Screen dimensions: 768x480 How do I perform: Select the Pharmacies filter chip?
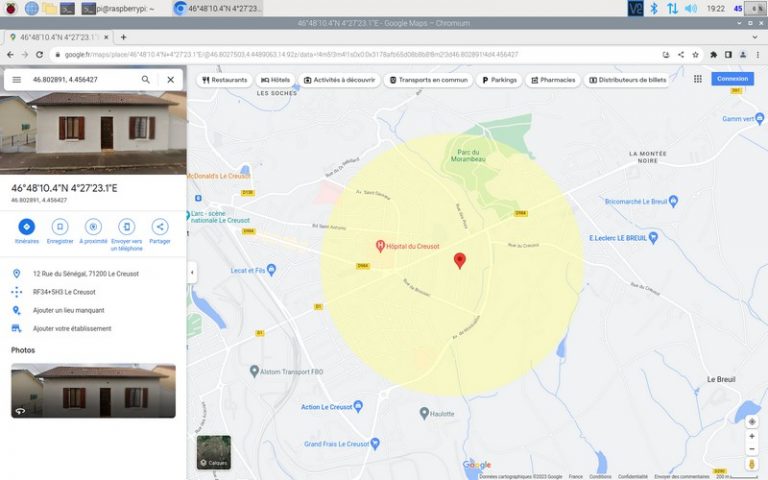point(552,79)
